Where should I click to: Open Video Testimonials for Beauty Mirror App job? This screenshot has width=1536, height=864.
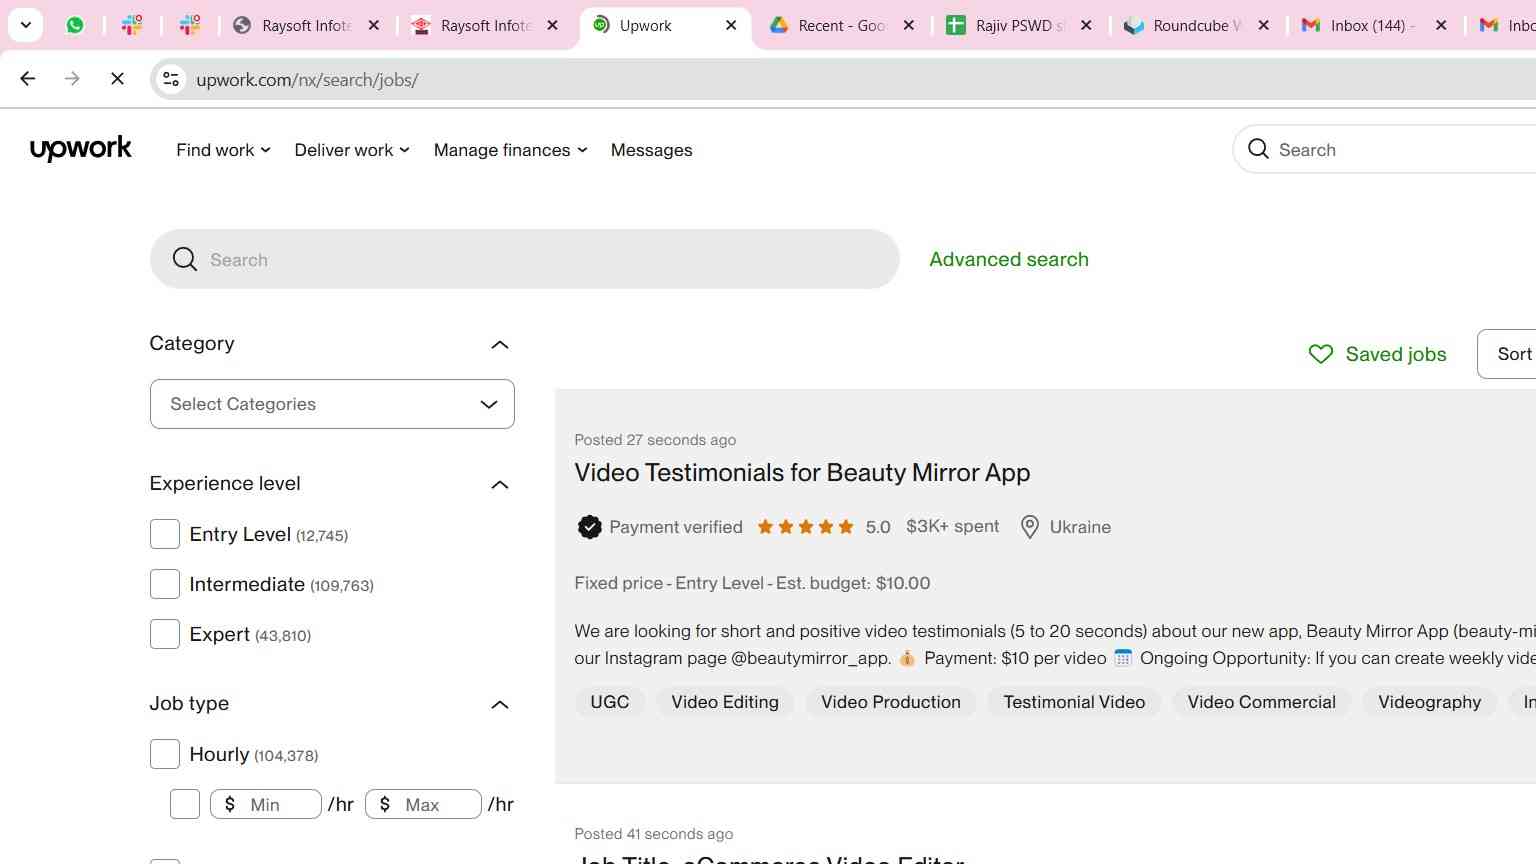(802, 472)
